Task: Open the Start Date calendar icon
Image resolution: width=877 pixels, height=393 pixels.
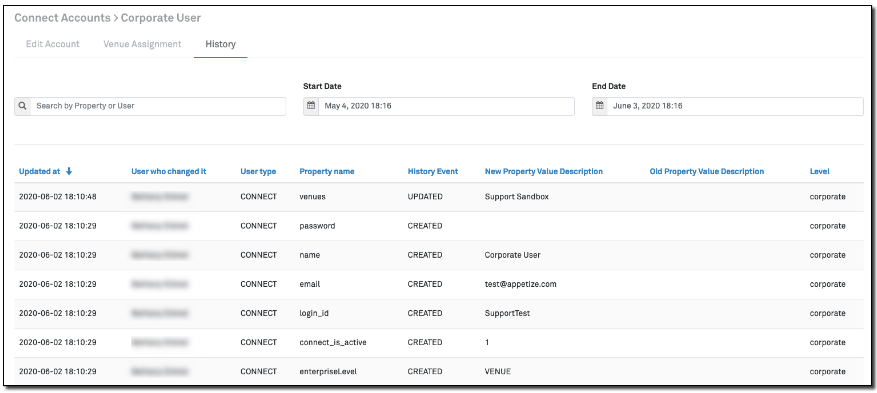Action: click(x=311, y=106)
